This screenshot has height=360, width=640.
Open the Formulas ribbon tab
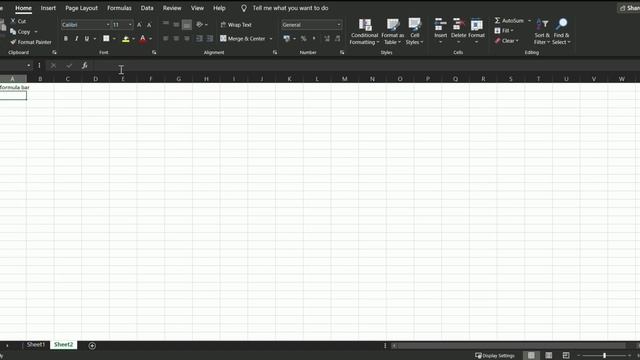[x=119, y=8]
